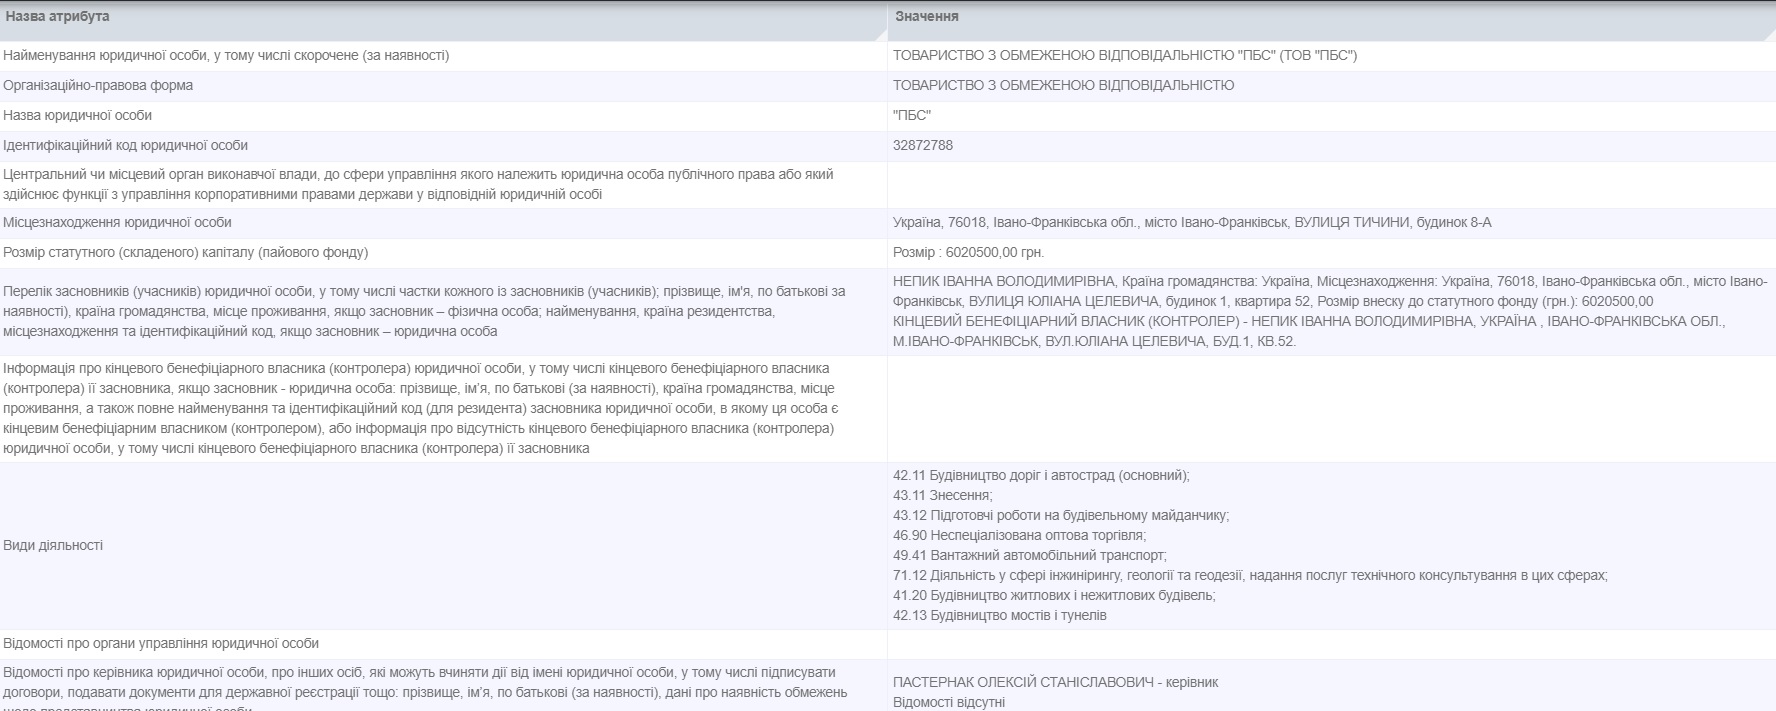This screenshot has height=711, width=1776.
Task: Click the "Відомості про органи управління" label
Action: tap(161, 644)
